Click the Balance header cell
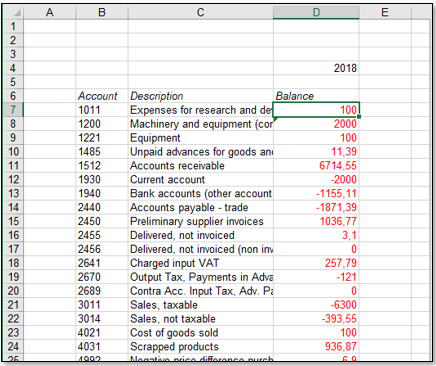The width and height of the screenshot is (436, 366). (316, 96)
